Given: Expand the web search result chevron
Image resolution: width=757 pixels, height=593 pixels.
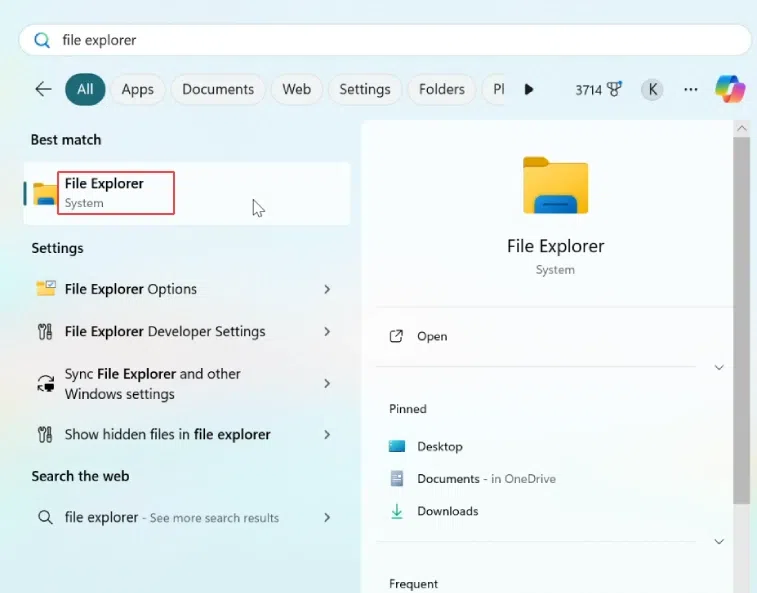Looking at the screenshot, I should tap(327, 518).
